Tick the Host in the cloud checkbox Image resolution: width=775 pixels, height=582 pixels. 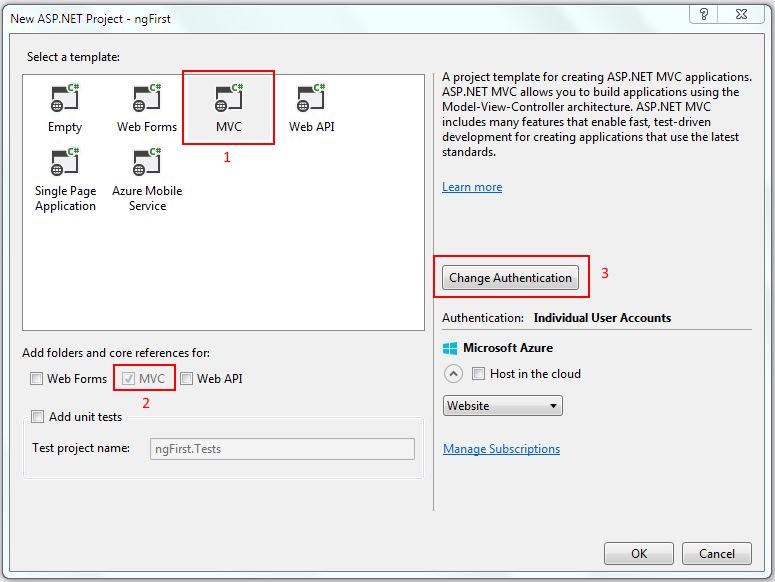pyautogui.click(x=478, y=374)
